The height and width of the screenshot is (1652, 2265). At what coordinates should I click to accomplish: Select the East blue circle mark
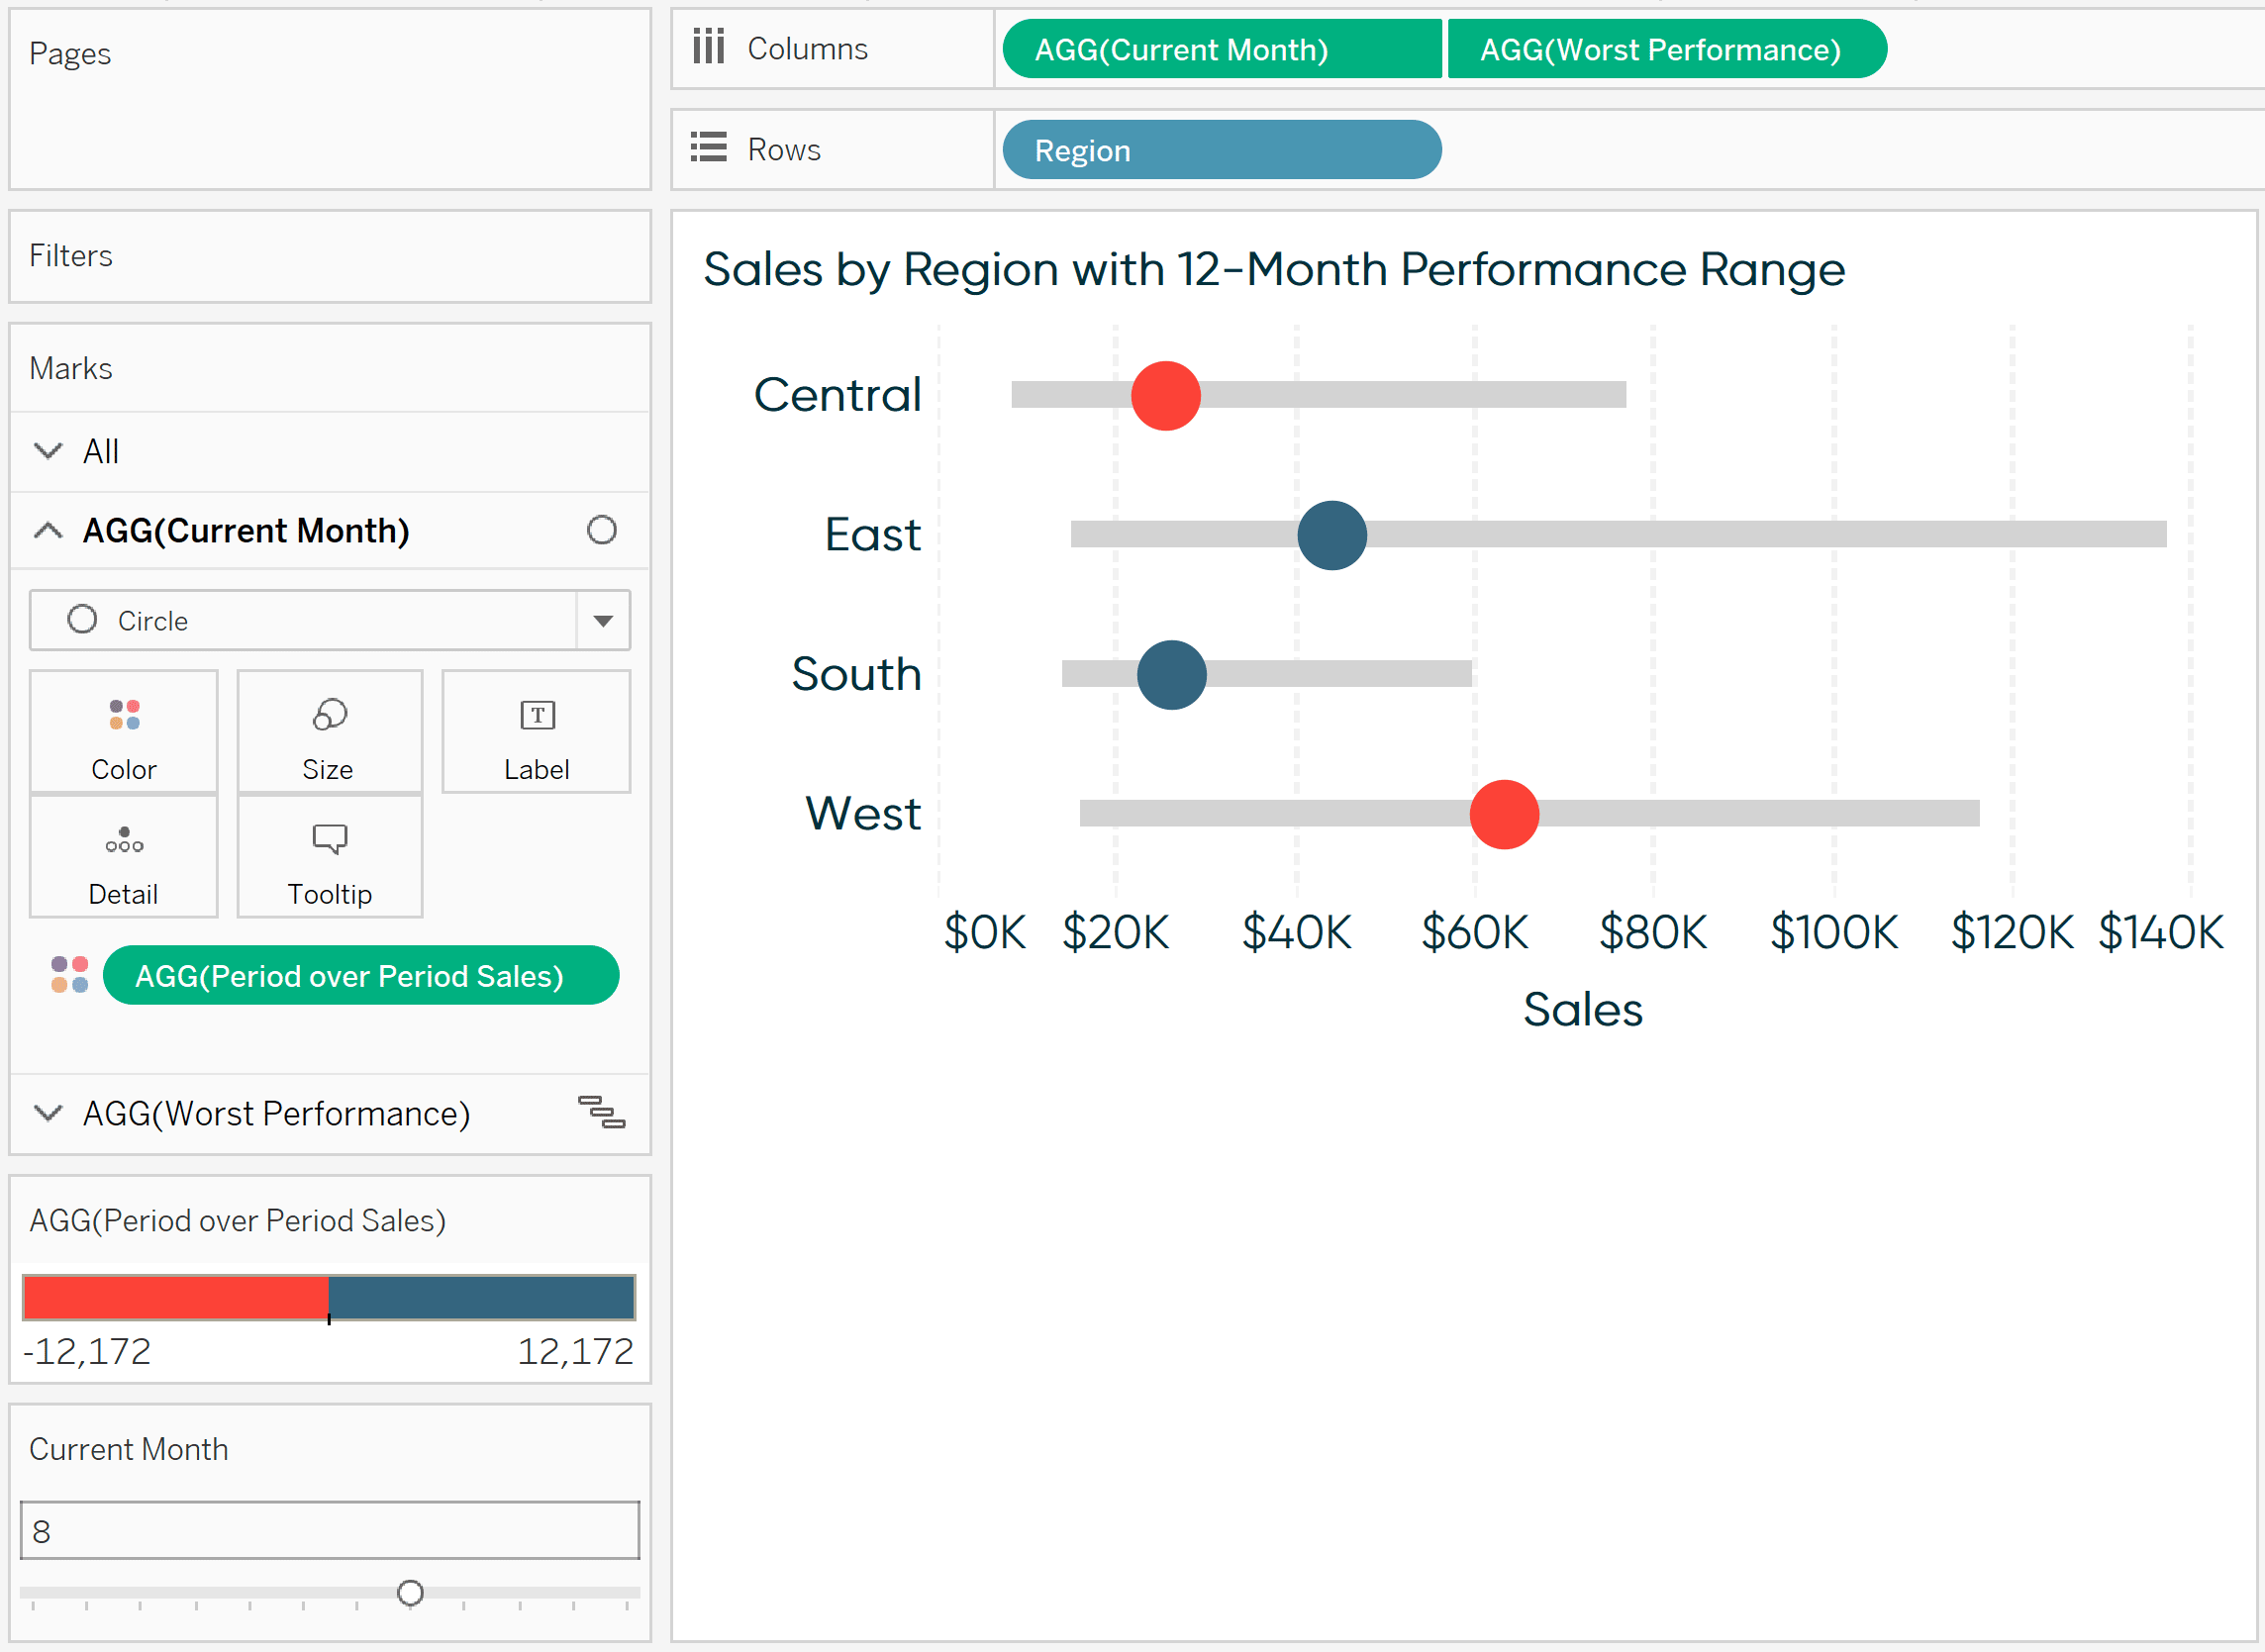[1332, 535]
